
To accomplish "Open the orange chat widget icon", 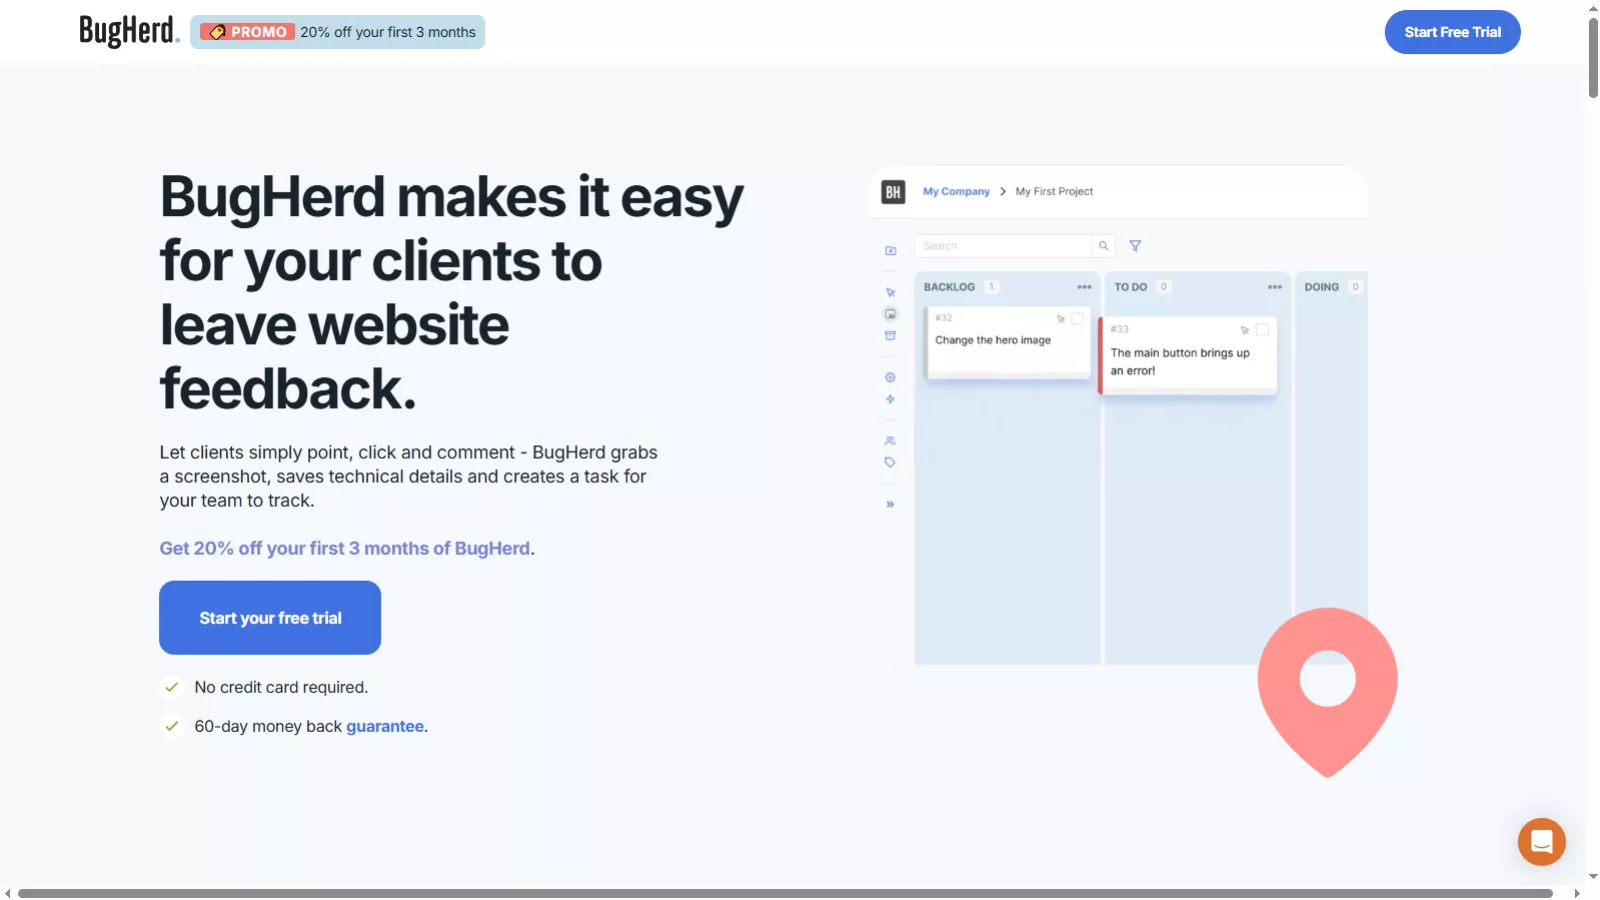I will (x=1541, y=842).
